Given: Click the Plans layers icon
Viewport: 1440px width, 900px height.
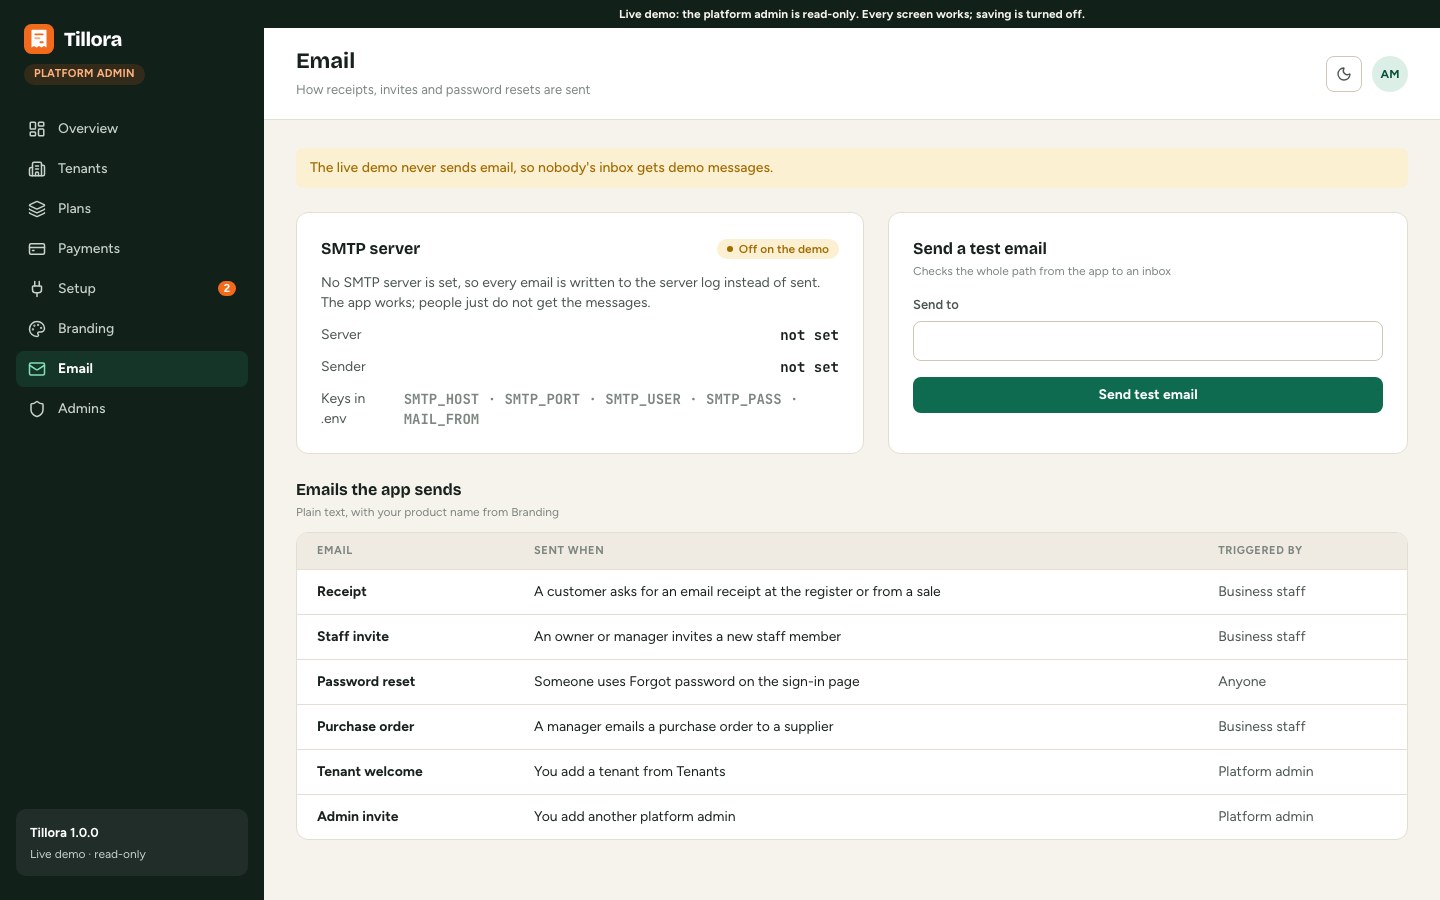Looking at the screenshot, I should tap(37, 209).
